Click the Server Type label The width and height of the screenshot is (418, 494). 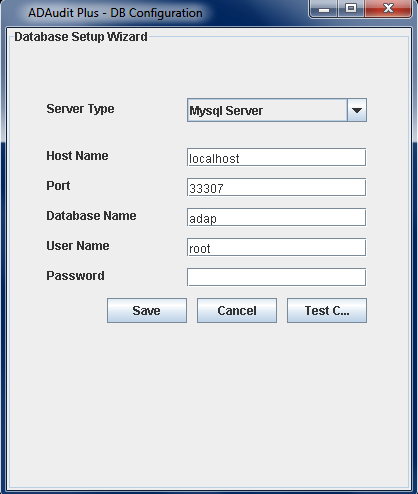pyautogui.click(x=80, y=109)
